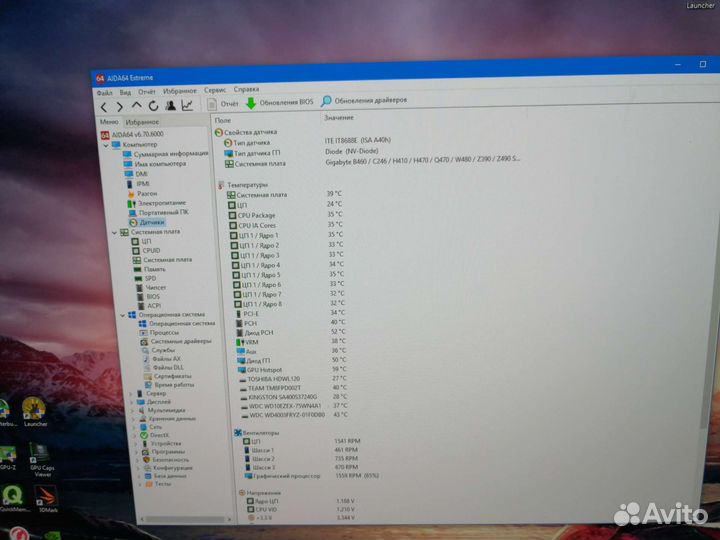Open the GPU-Z desktop shortcut
The image size is (720, 540).
pos(7,458)
